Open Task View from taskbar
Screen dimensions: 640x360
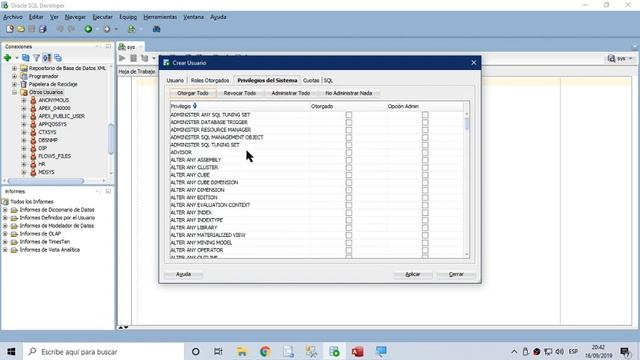click(x=218, y=351)
